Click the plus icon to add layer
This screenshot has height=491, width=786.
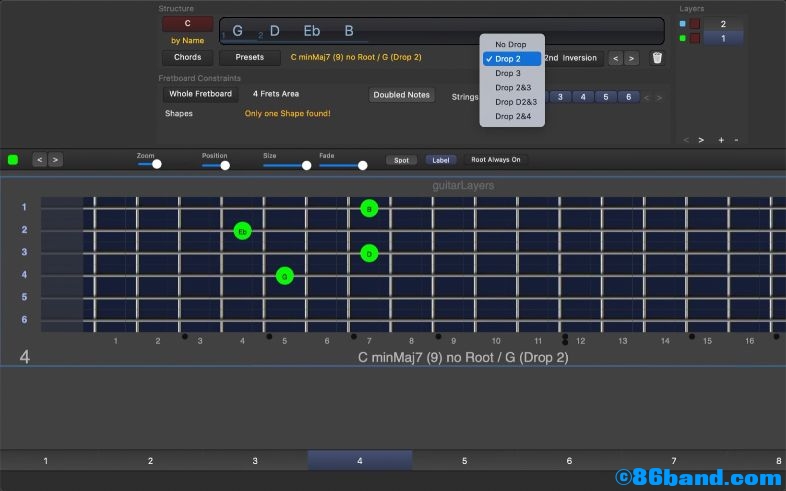tap(721, 140)
